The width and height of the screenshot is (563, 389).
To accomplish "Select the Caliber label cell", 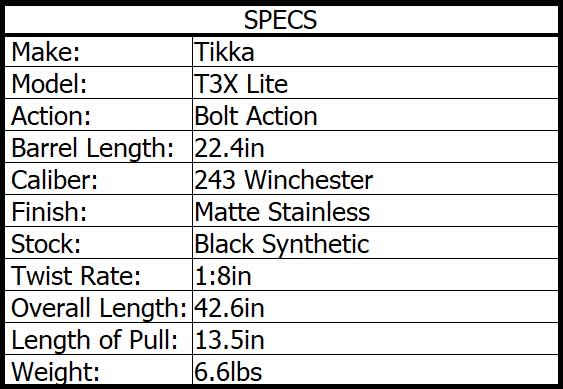I will click(x=99, y=179).
